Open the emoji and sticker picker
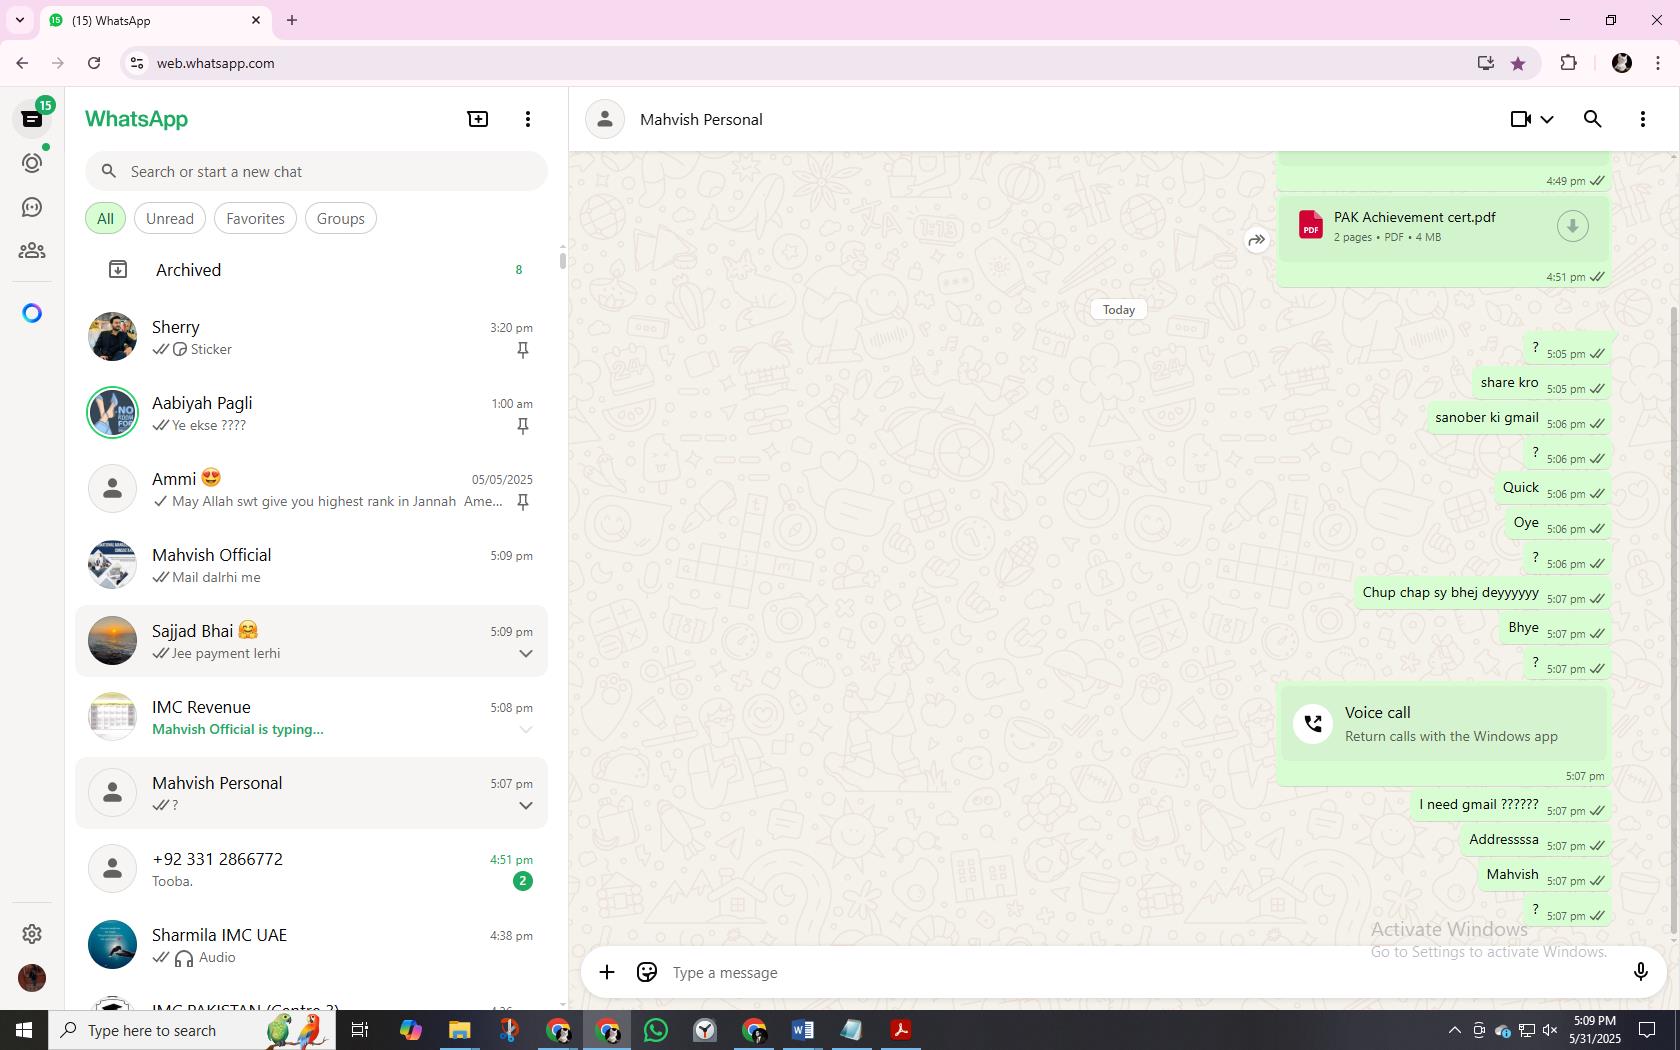Viewport: 1680px width, 1050px height. tap(647, 972)
